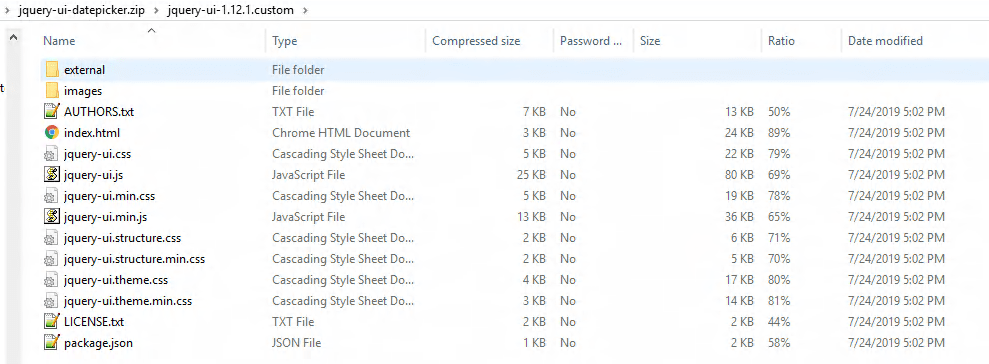Click the 17 KB size of jquery-ui.theme.css

click(739, 280)
